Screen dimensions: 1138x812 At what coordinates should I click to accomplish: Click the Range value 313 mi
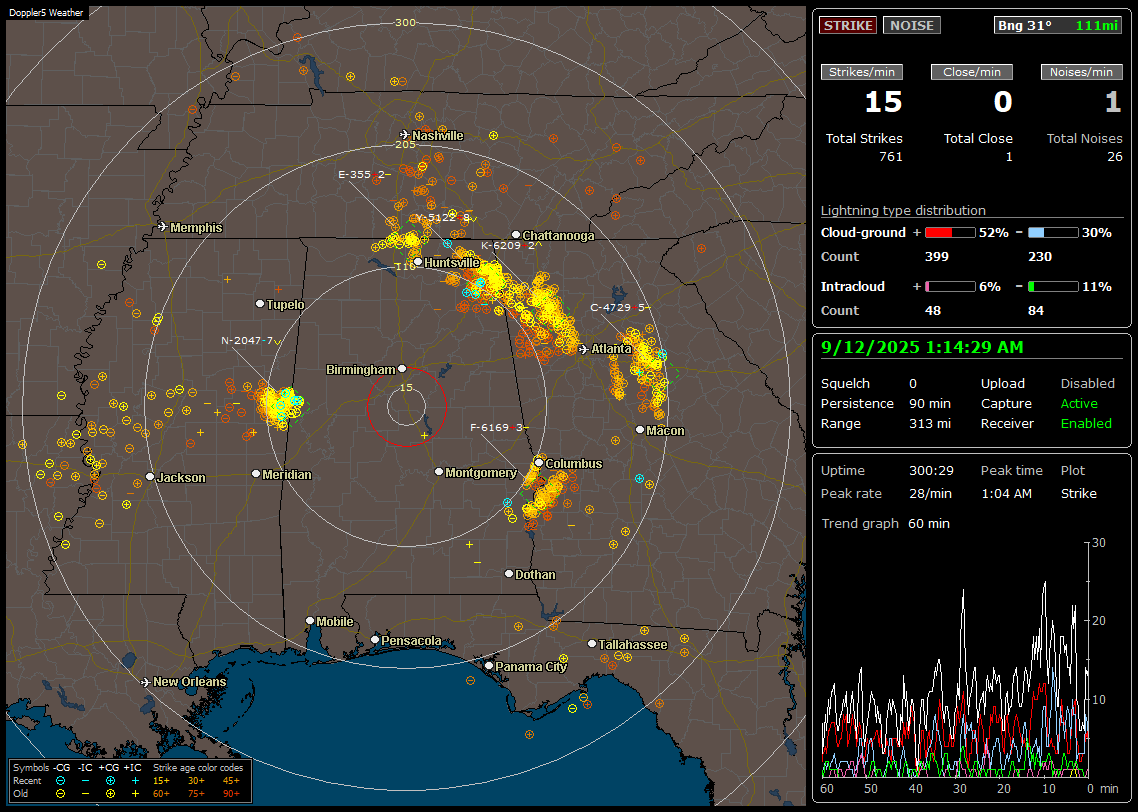click(x=930, y=424)
